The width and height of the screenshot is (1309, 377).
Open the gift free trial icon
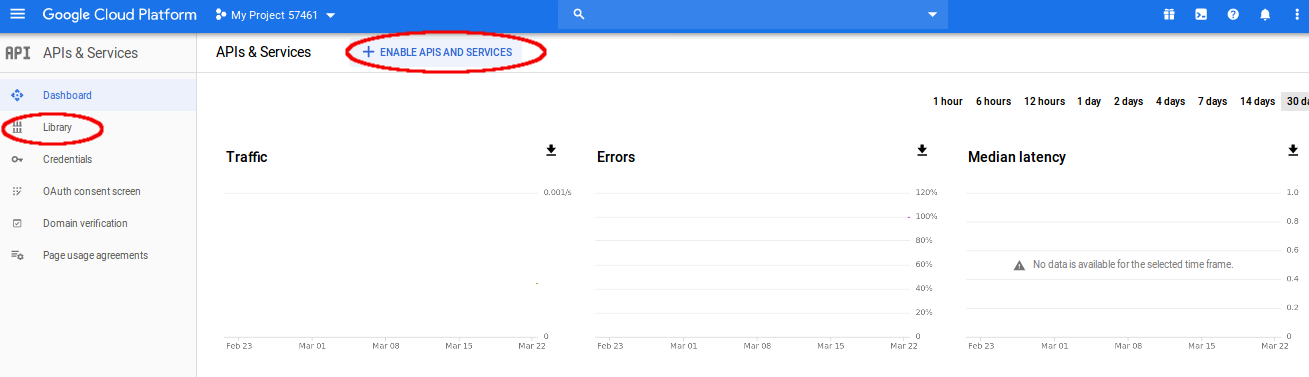coord(1168,15)
